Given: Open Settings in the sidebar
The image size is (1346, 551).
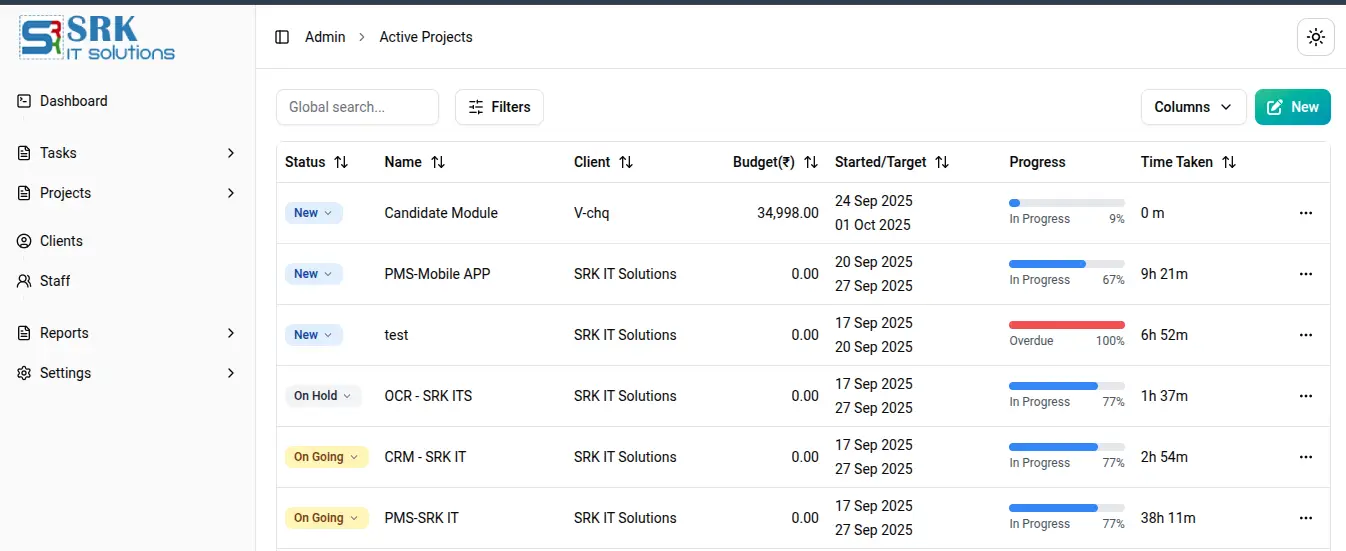Looking at the screenshot, I should (65, 373).
